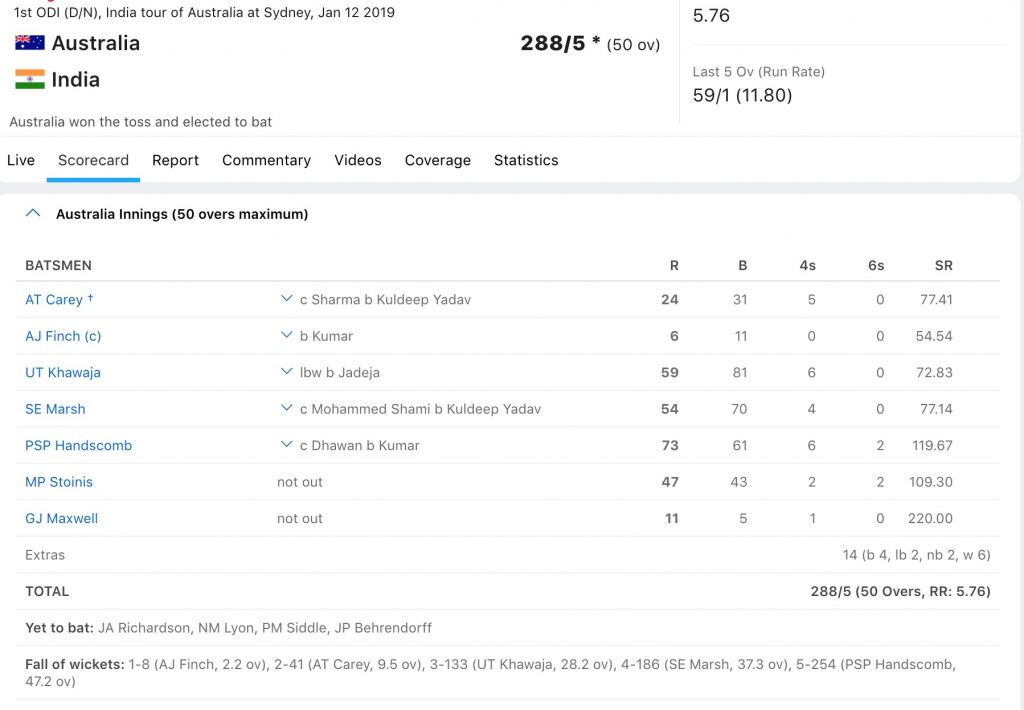The width and height of the screenshot is (1024, 710).
Task: Select the Report tab
Action: coord(175,160)
